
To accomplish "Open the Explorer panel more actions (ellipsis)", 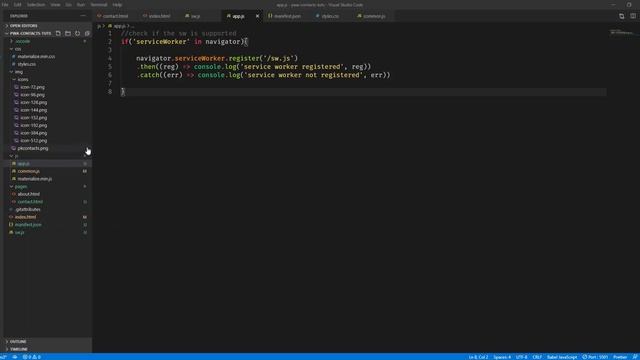I will pyautogui.click(x=83, y=16).
